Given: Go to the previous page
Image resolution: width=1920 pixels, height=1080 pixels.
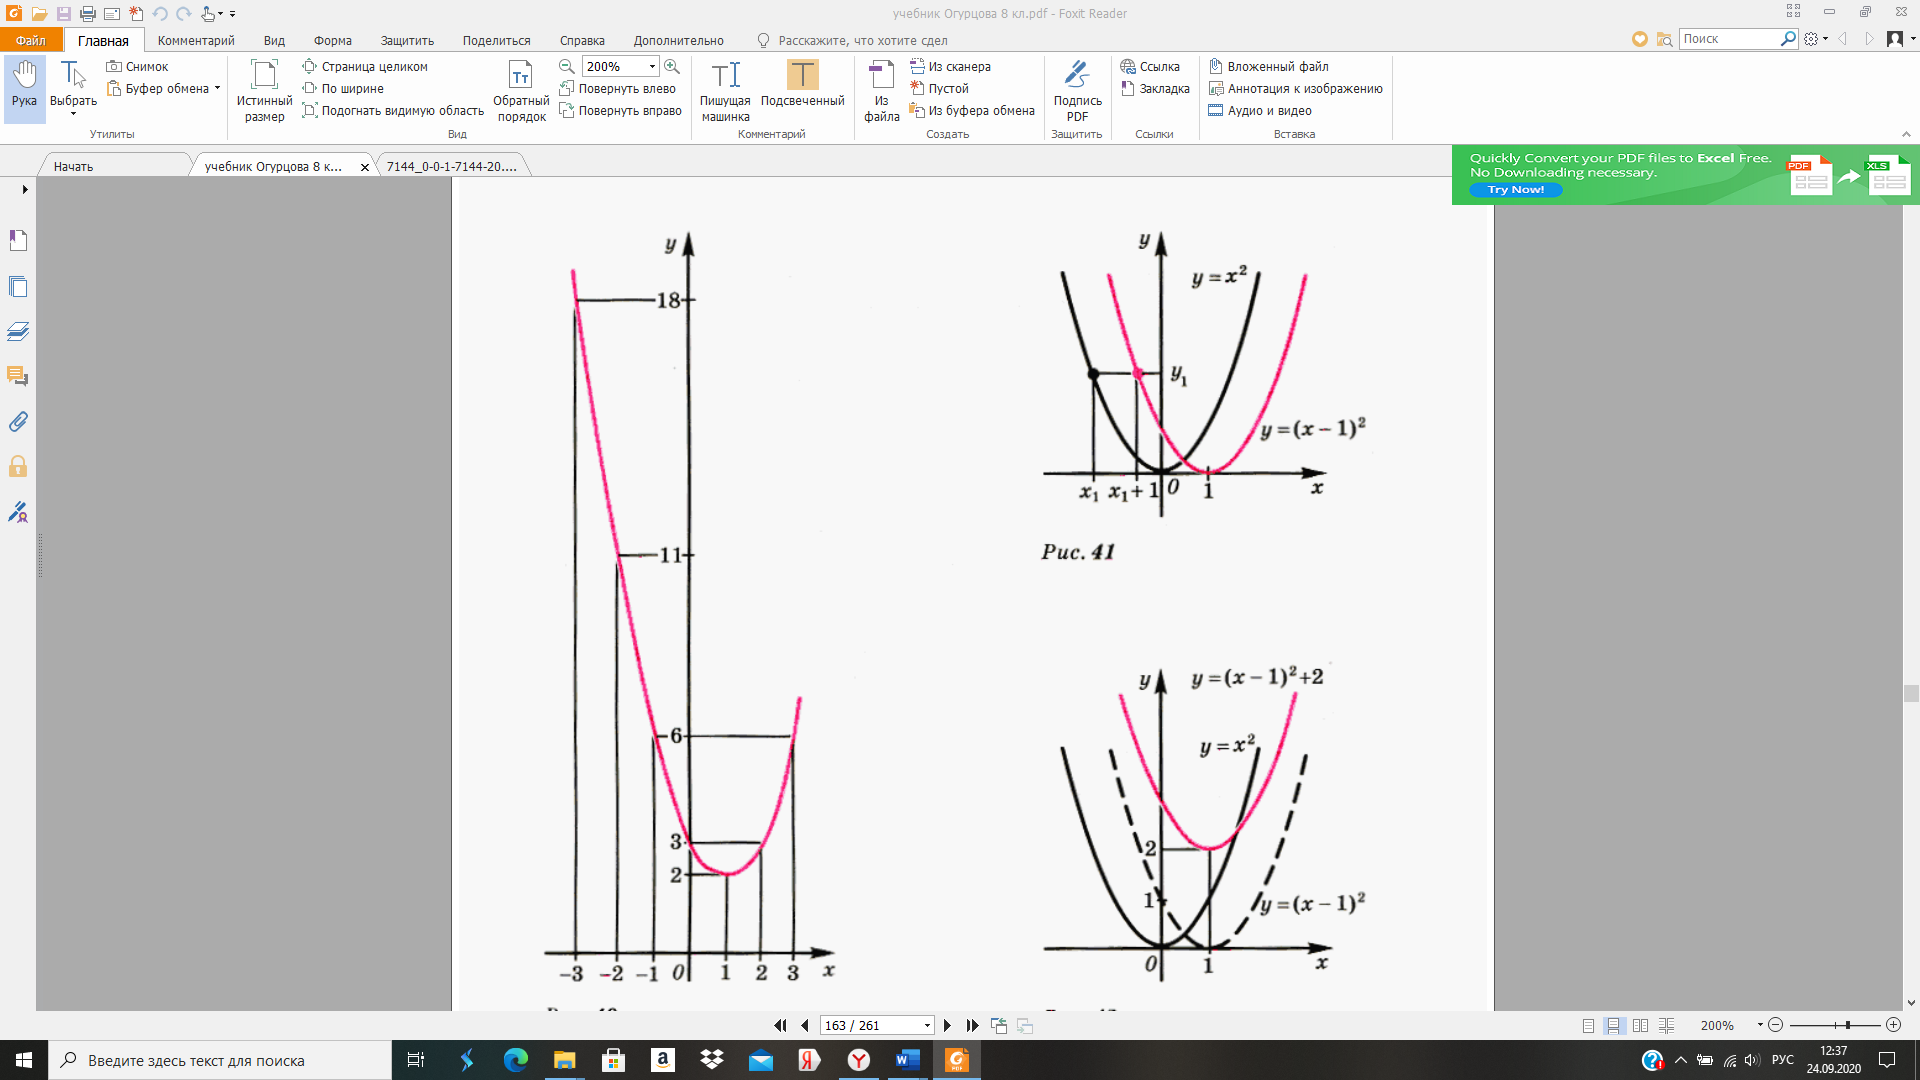Looking at the screenshot, I should point(805,1025).
